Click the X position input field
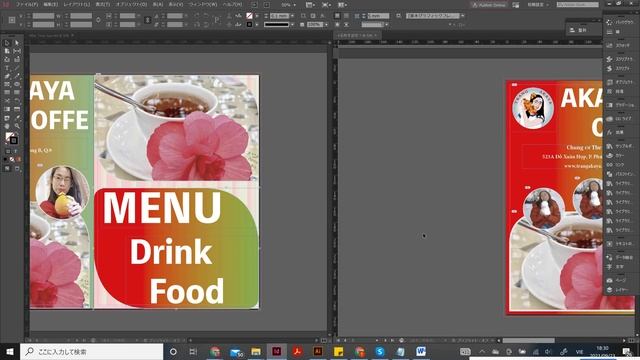Viewport: 640px width, 360px height. 43,16
